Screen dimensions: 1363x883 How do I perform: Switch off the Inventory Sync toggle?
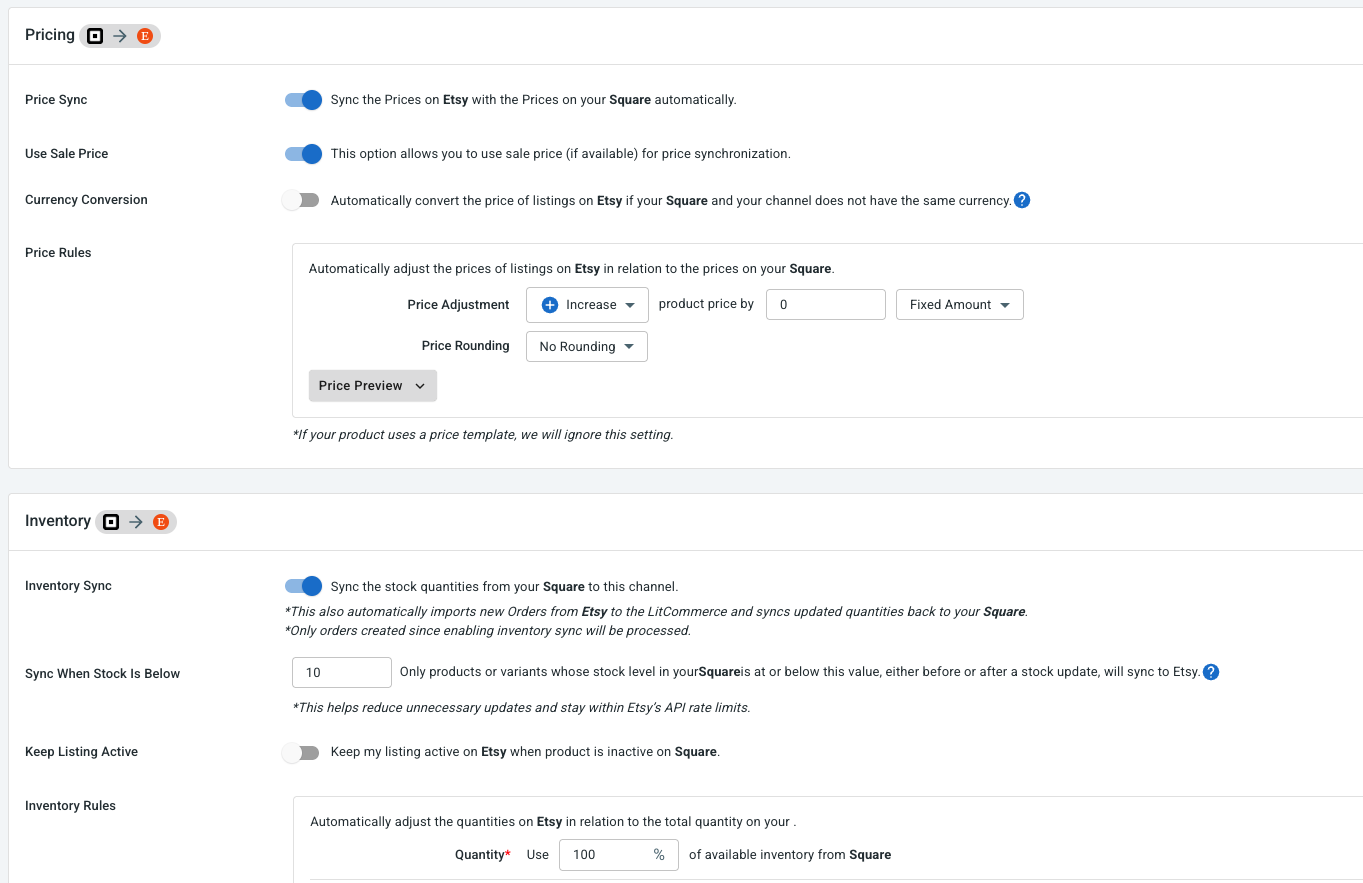[303, 586]
